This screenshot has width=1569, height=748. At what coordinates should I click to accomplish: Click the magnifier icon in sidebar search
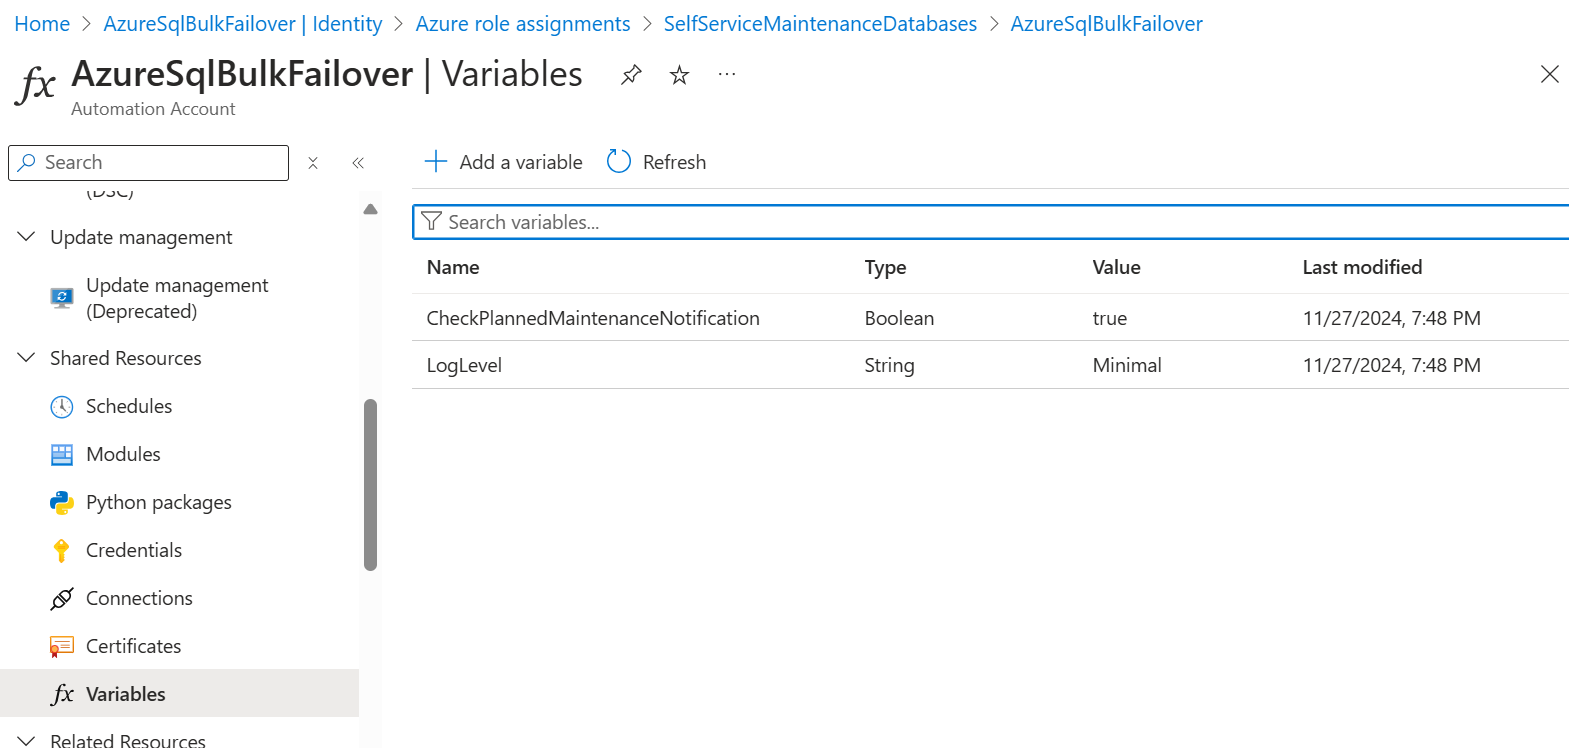coord(27,162)
